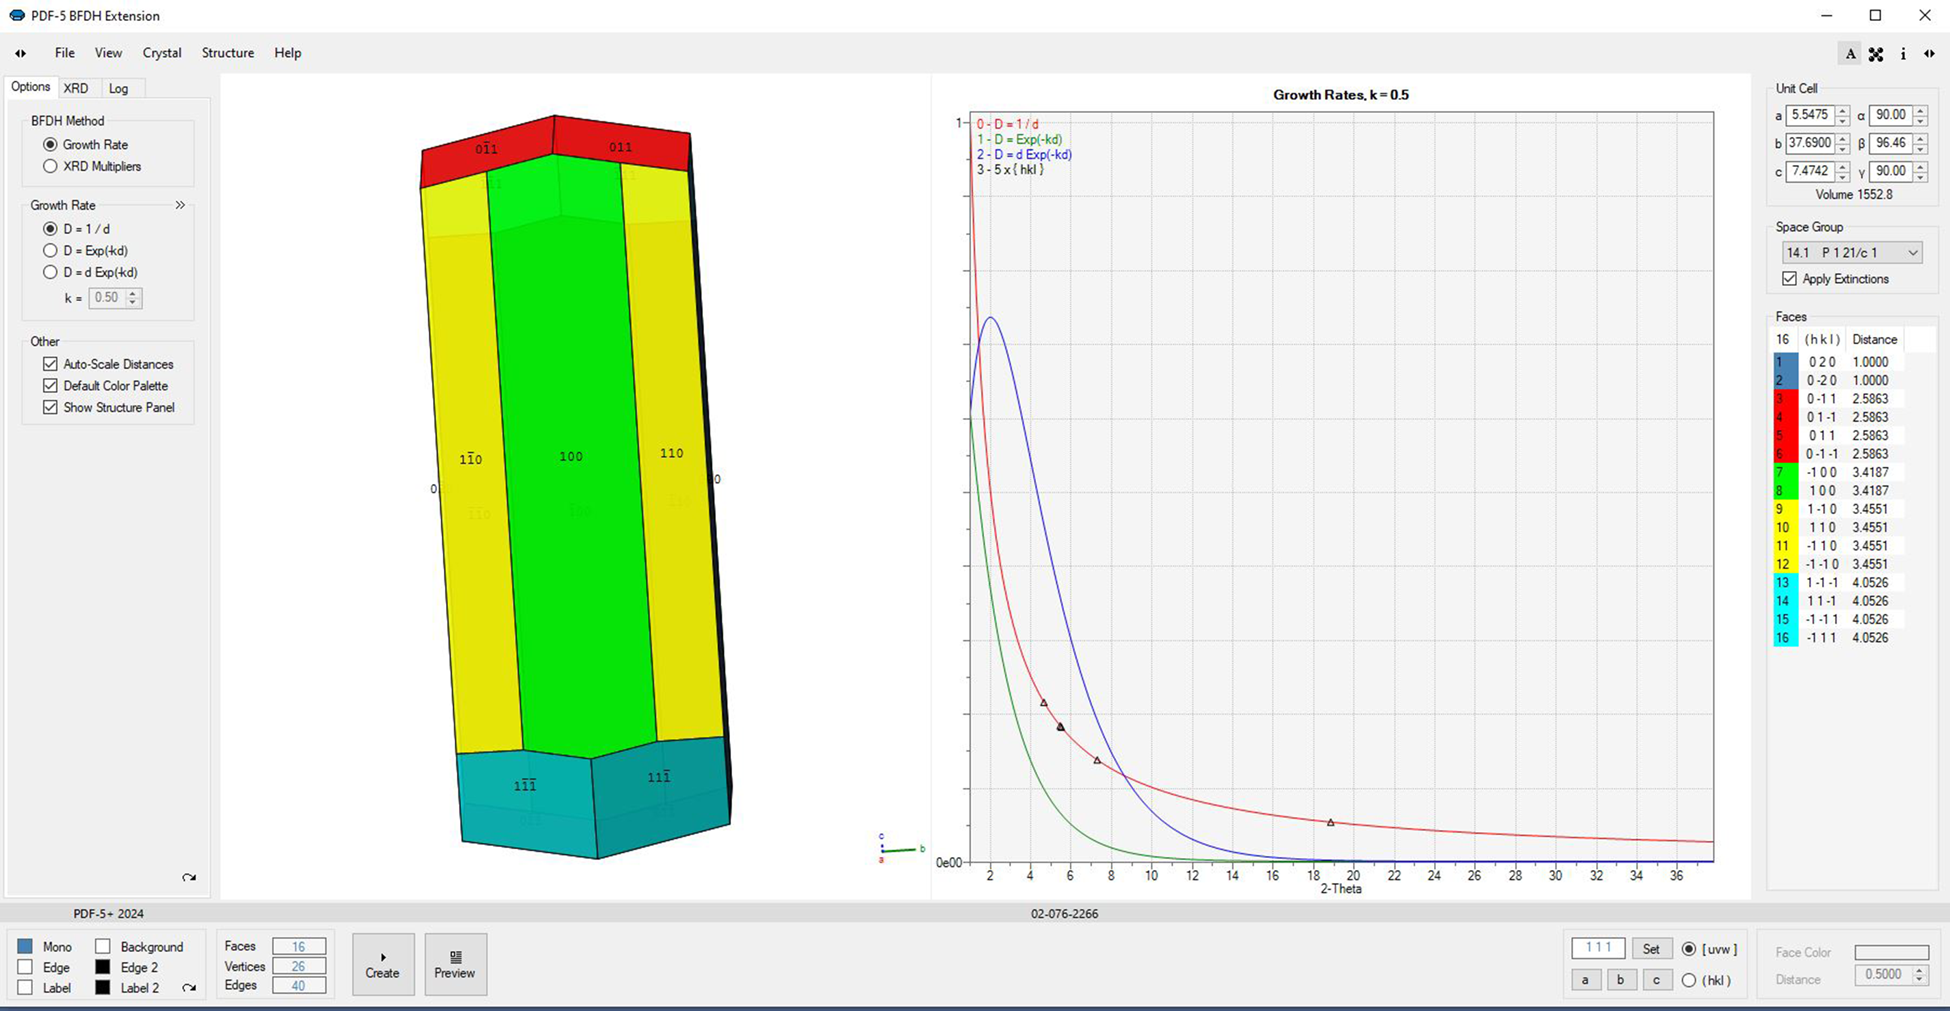The image size is (1950, 1011).
Task: Click the "A" labels toggle icon in top-right toolbar
Action: [x=1851, y=54]
